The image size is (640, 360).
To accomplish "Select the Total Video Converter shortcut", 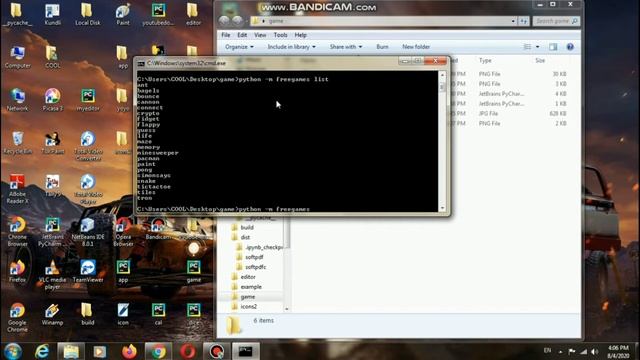I will tap(88, 146).
